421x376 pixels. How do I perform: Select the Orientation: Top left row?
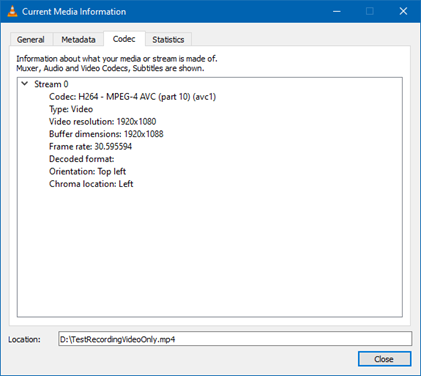pos(87,171)
